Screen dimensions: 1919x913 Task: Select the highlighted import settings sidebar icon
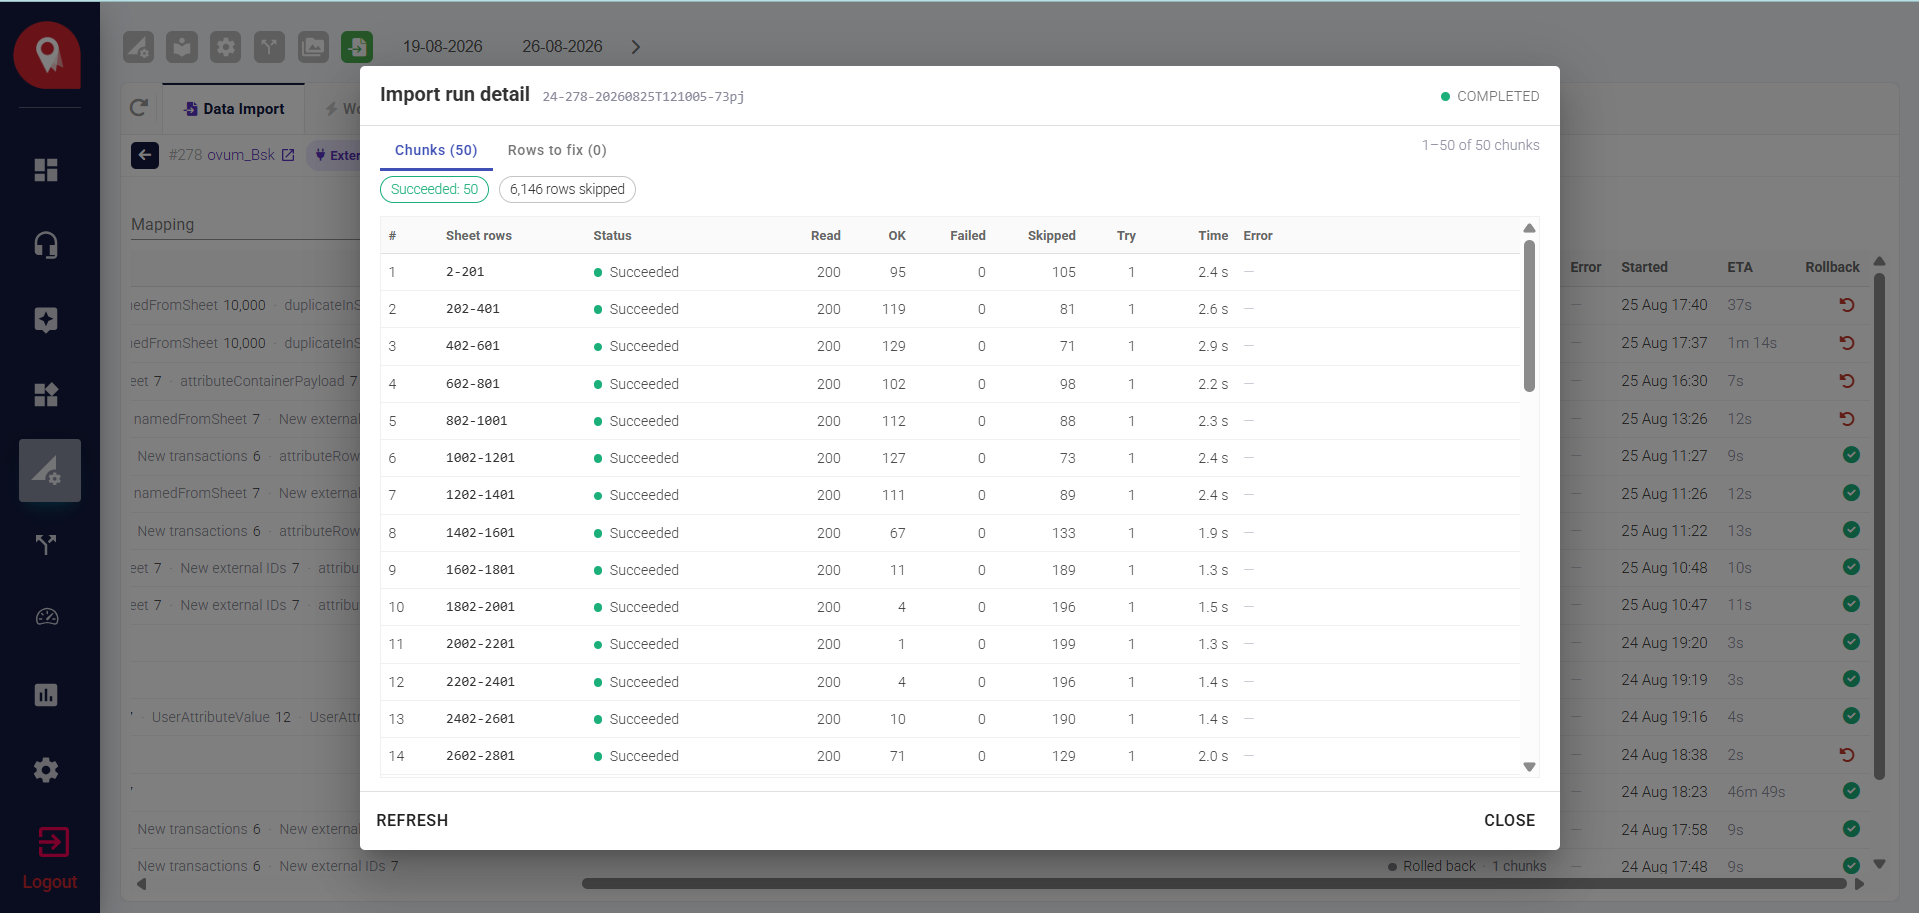pos(49,470)
